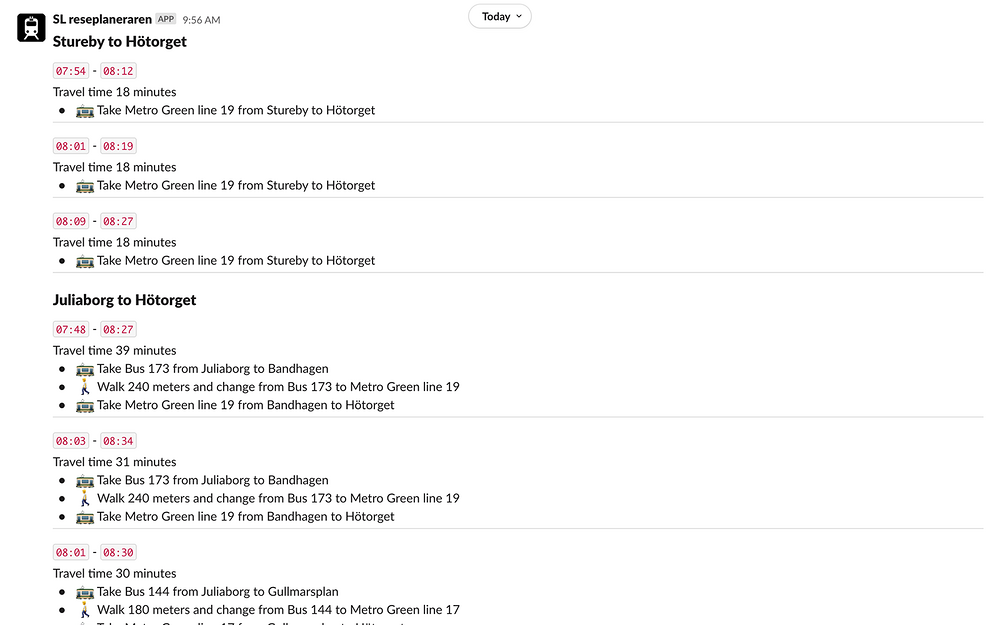Click the tram emoji for Bandhagen to Hötorget 07:48
This screenshot has width=1000, height=625.
click(85, 406)
